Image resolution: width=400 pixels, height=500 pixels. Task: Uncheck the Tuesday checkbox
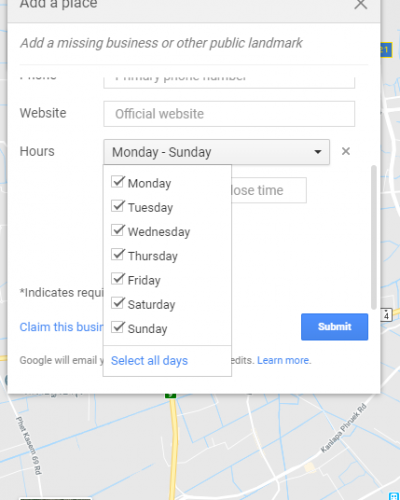click(x=118, y=206)
